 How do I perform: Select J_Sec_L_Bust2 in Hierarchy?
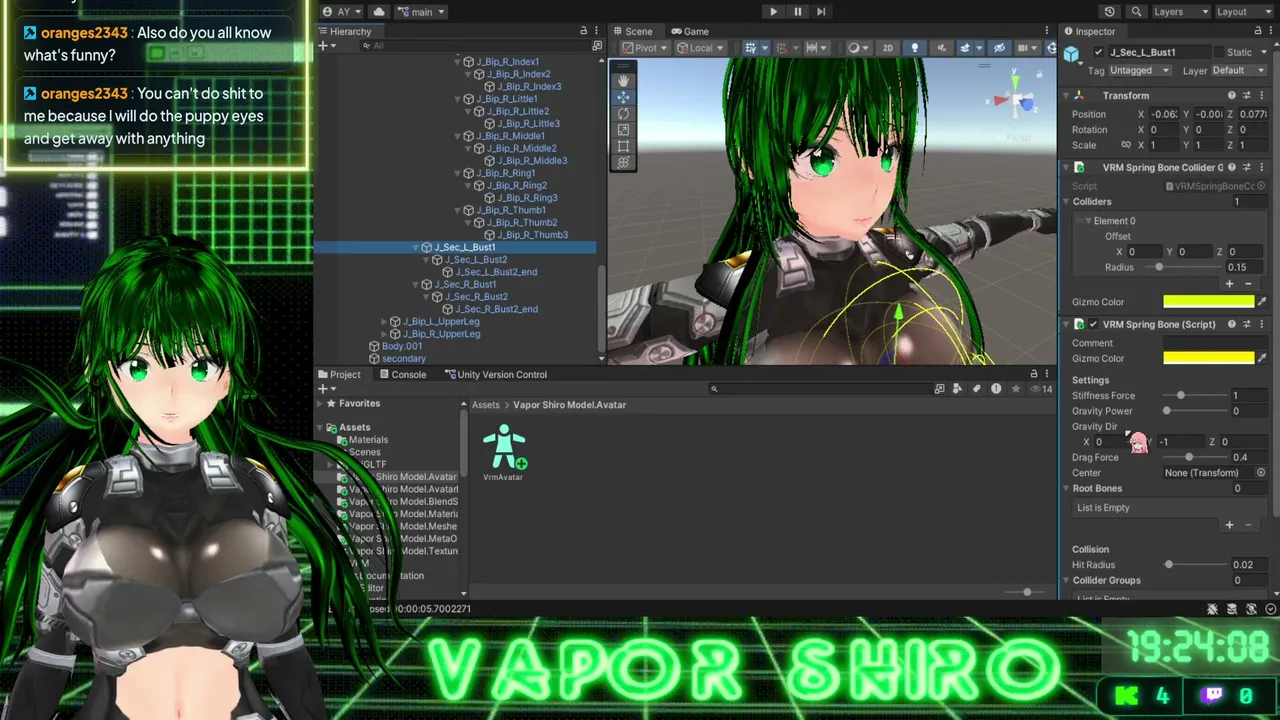[x=476, y=259]
